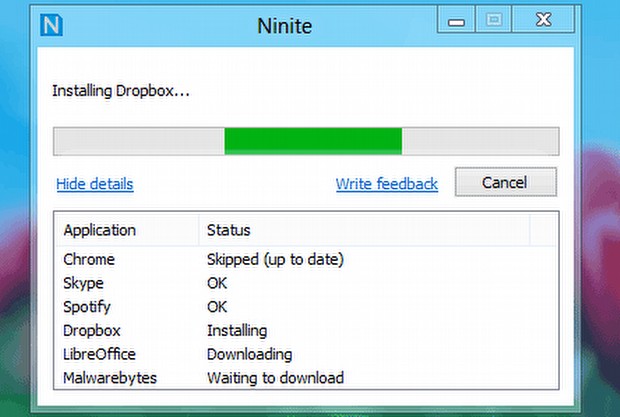
Task: Minimize the Ninite window
Action: pyautogui.click(x=456, y=19)
